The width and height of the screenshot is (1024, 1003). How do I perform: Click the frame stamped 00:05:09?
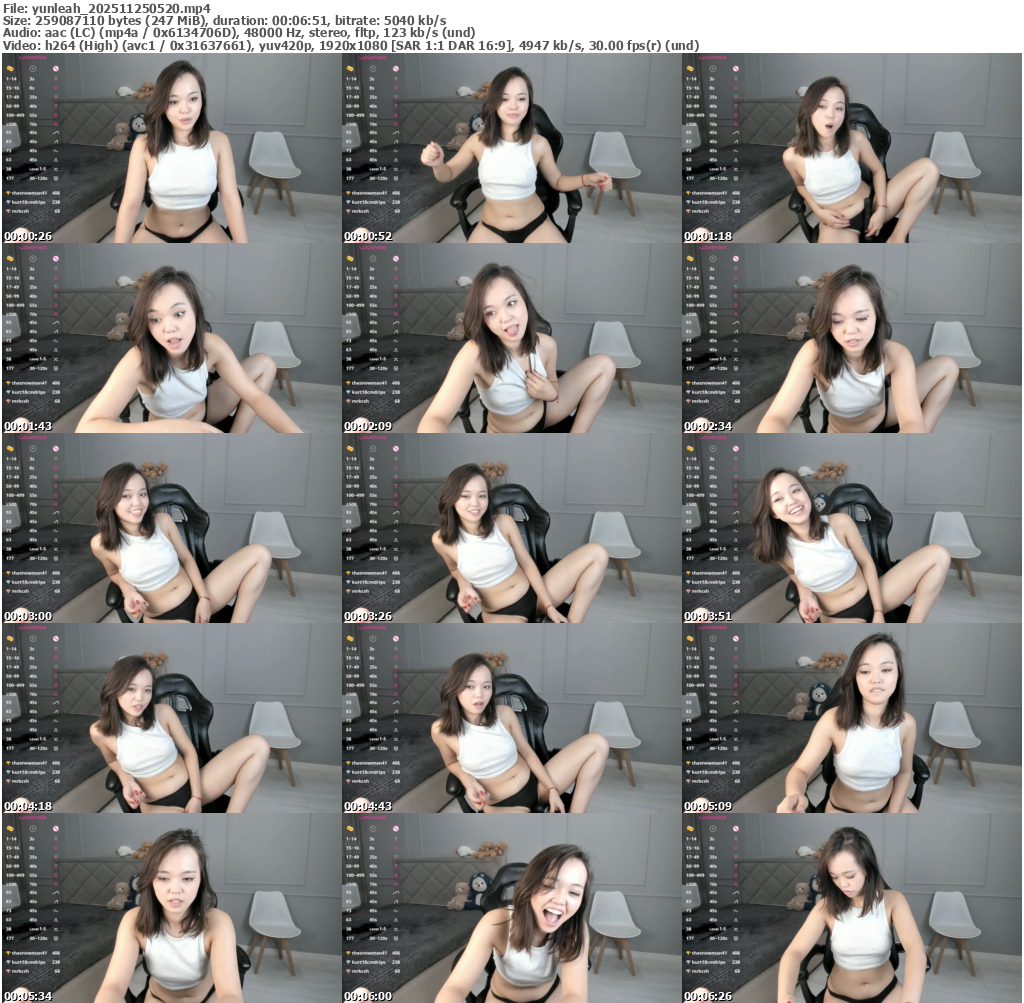851,719
